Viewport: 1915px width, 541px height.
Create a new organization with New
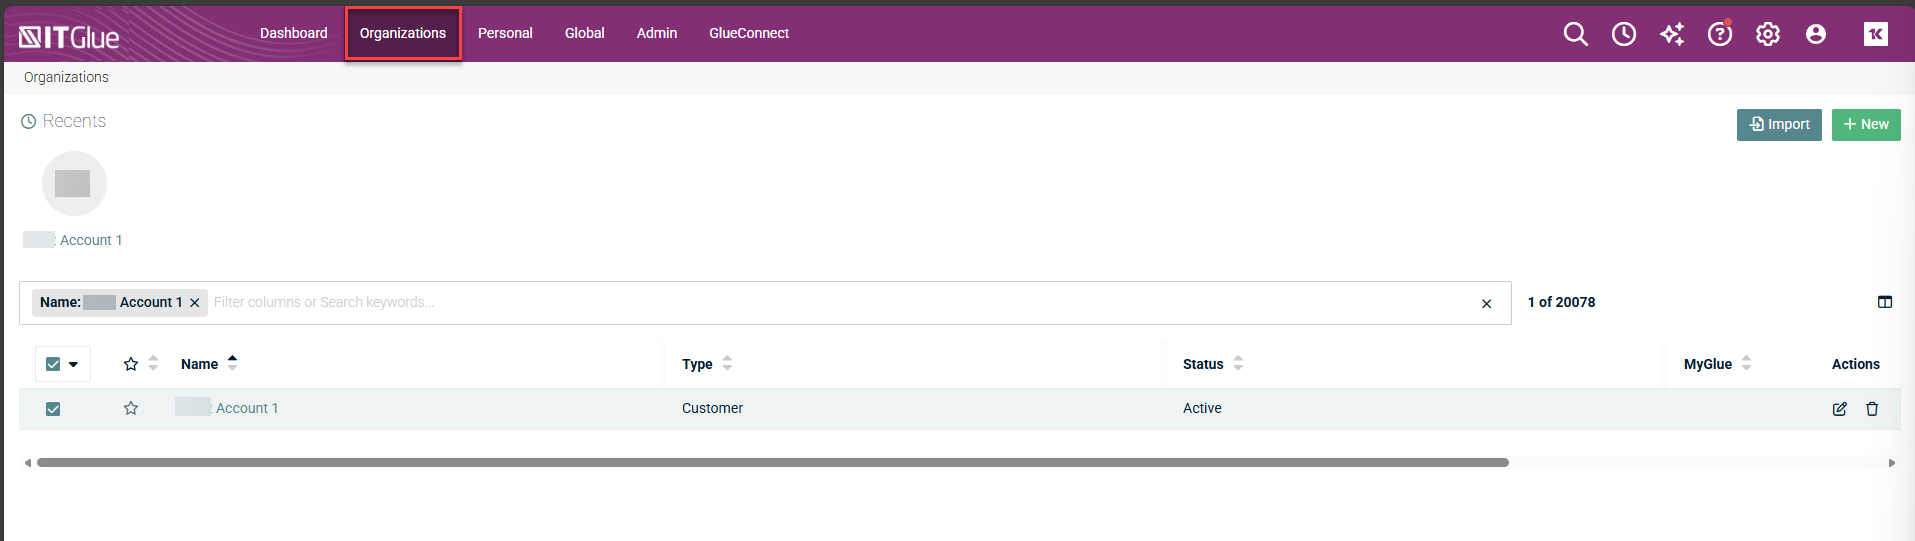tap(1865, 124)
